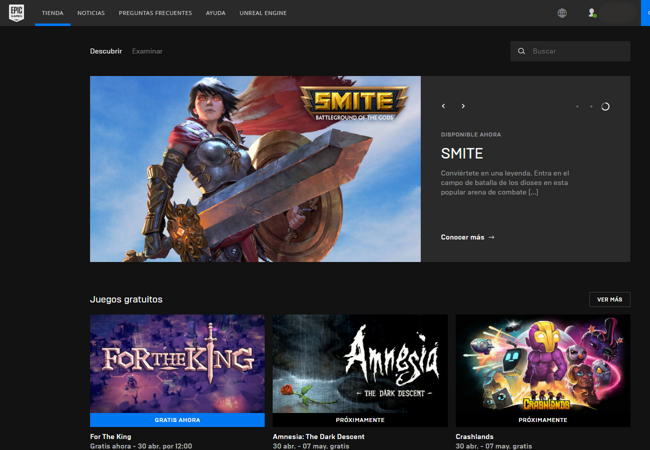650x450 pixels.
Task: Open the Amnesia The Dark Descent thumbnail
Action: pos(360,363)
